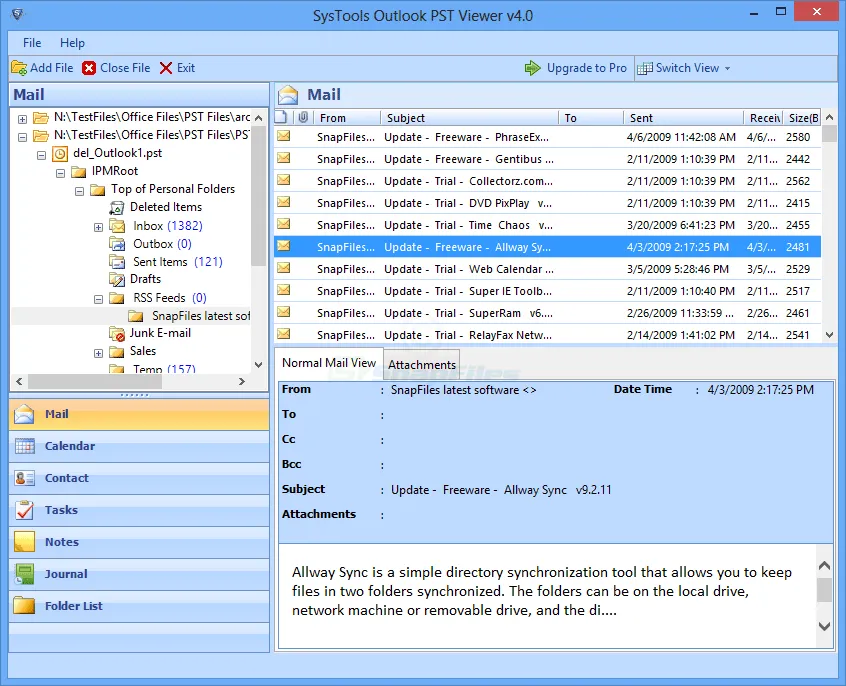The image size is (846, 686).
Task: Expand the Sales folder node
Action: click(98, 353)
